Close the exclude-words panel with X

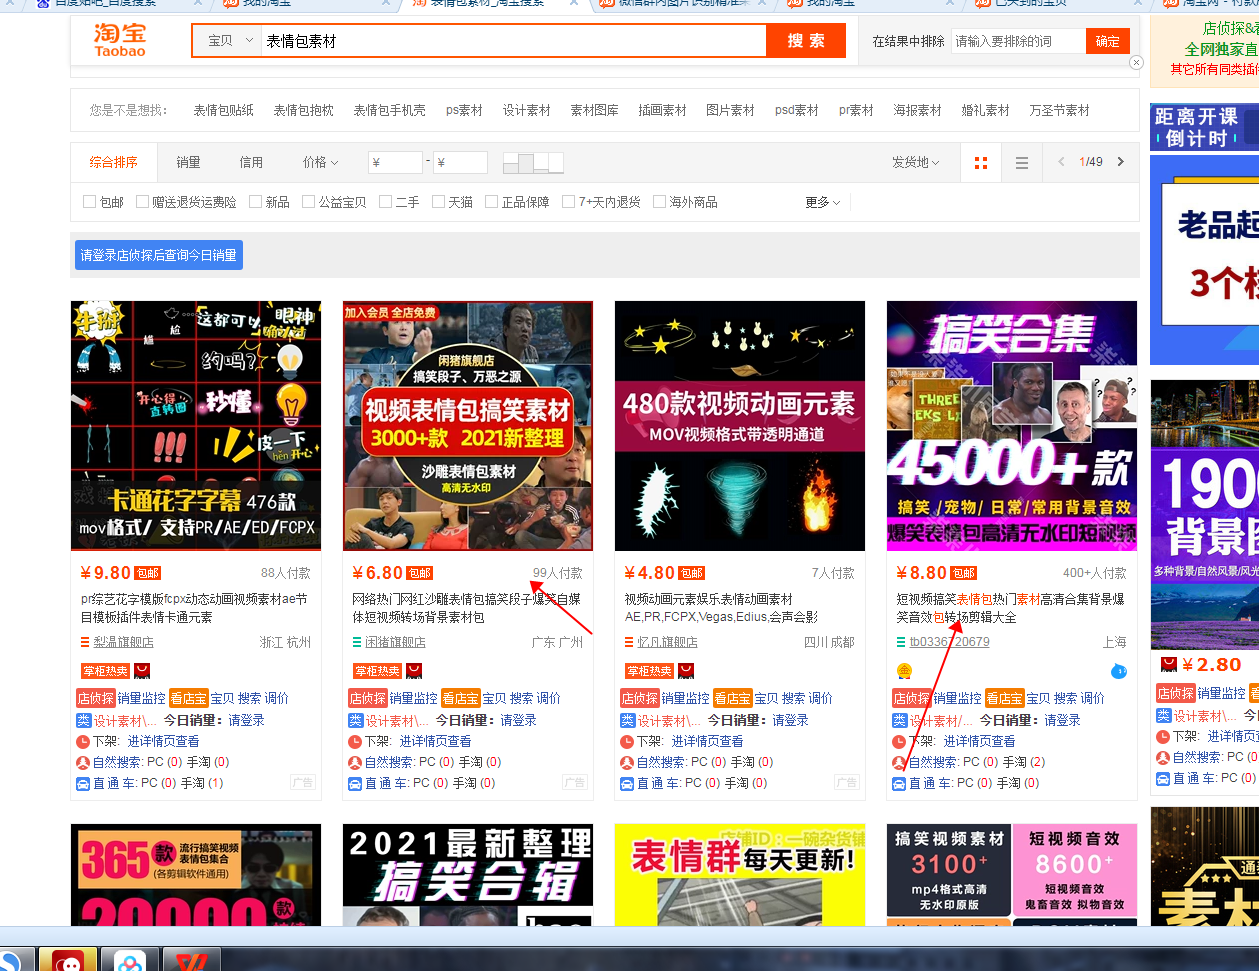1136,63
